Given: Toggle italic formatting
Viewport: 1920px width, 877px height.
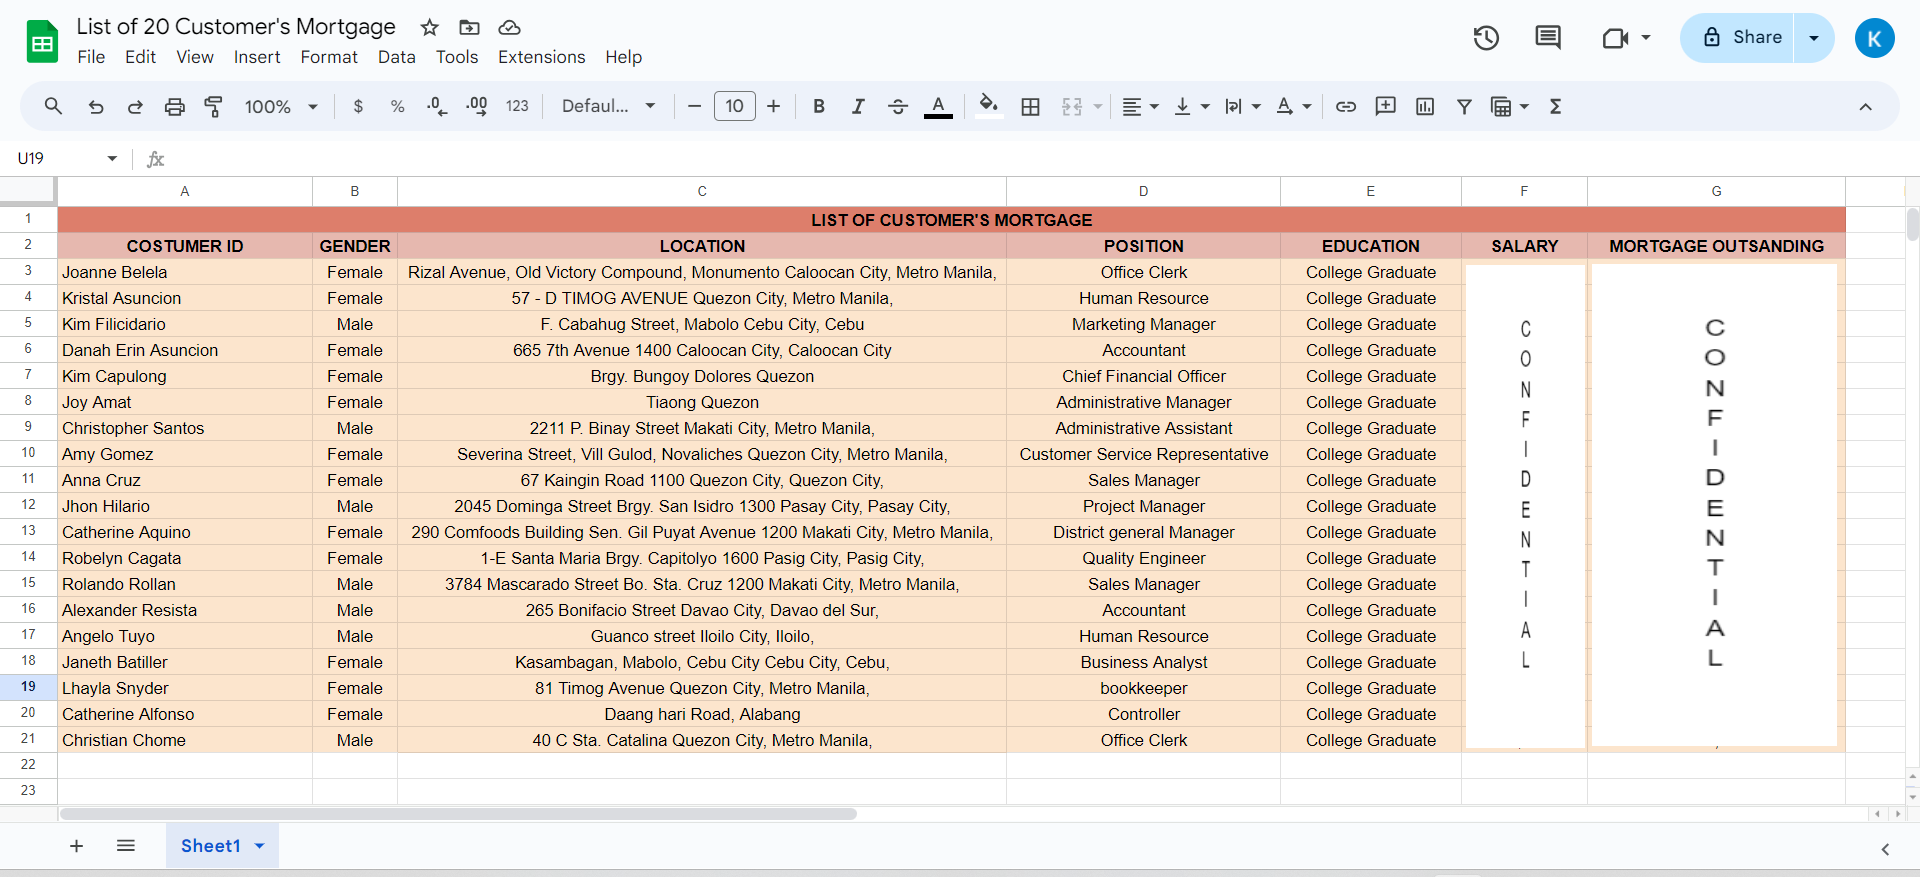Looking at the screenshot, I should (858, 106).
